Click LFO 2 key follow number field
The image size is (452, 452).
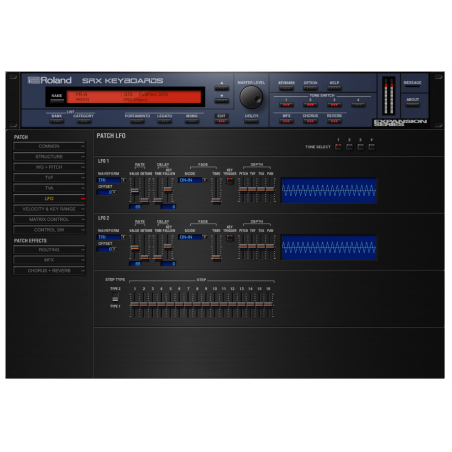pos(168,264)
